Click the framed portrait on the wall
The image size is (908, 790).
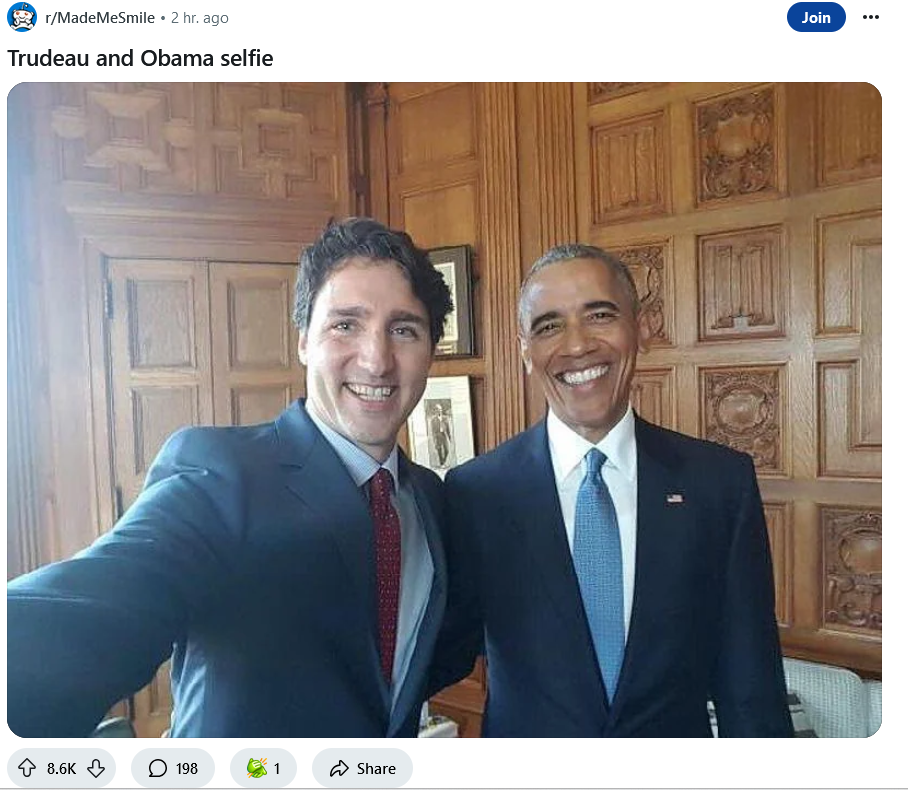pos(442,424)
